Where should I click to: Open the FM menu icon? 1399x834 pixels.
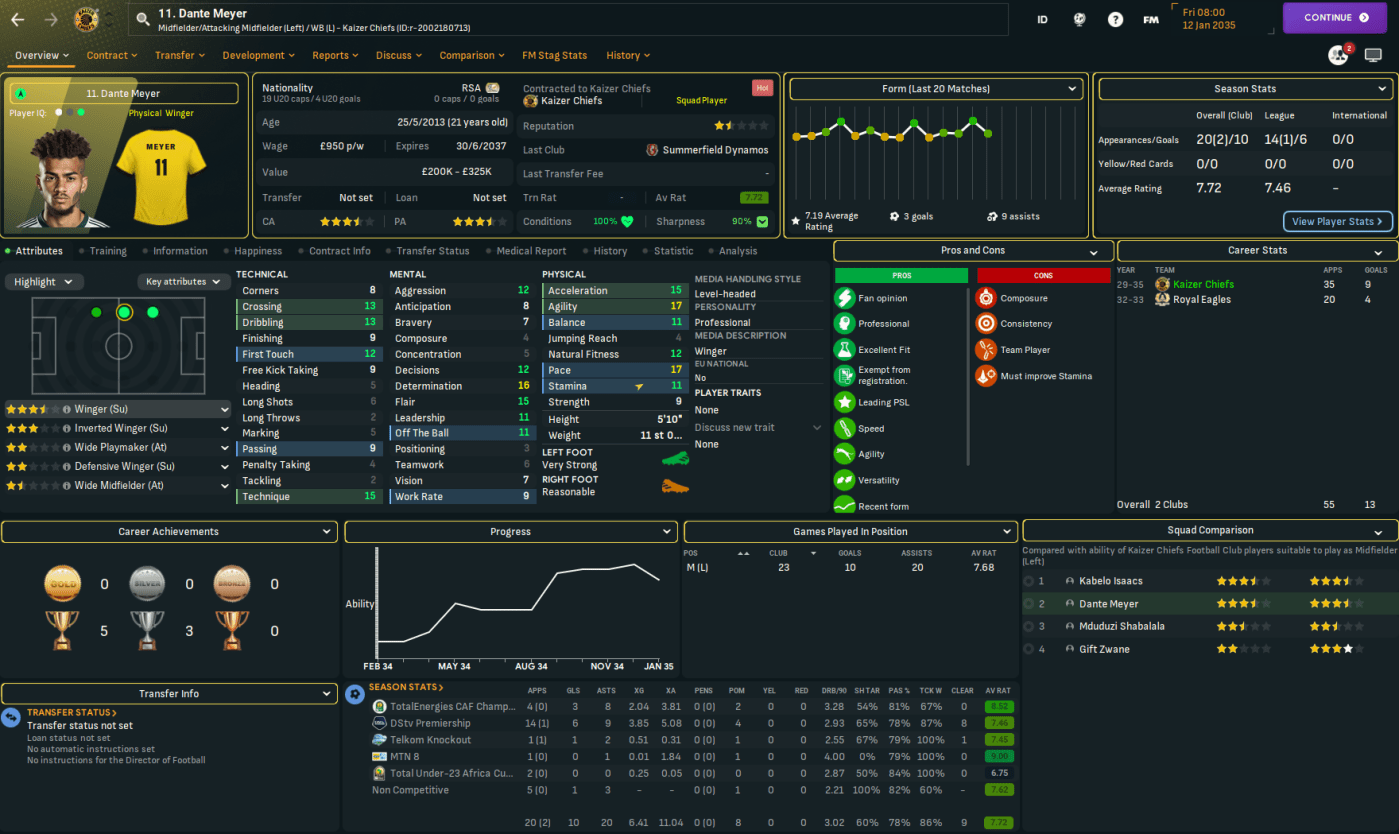click(1151, 19)
